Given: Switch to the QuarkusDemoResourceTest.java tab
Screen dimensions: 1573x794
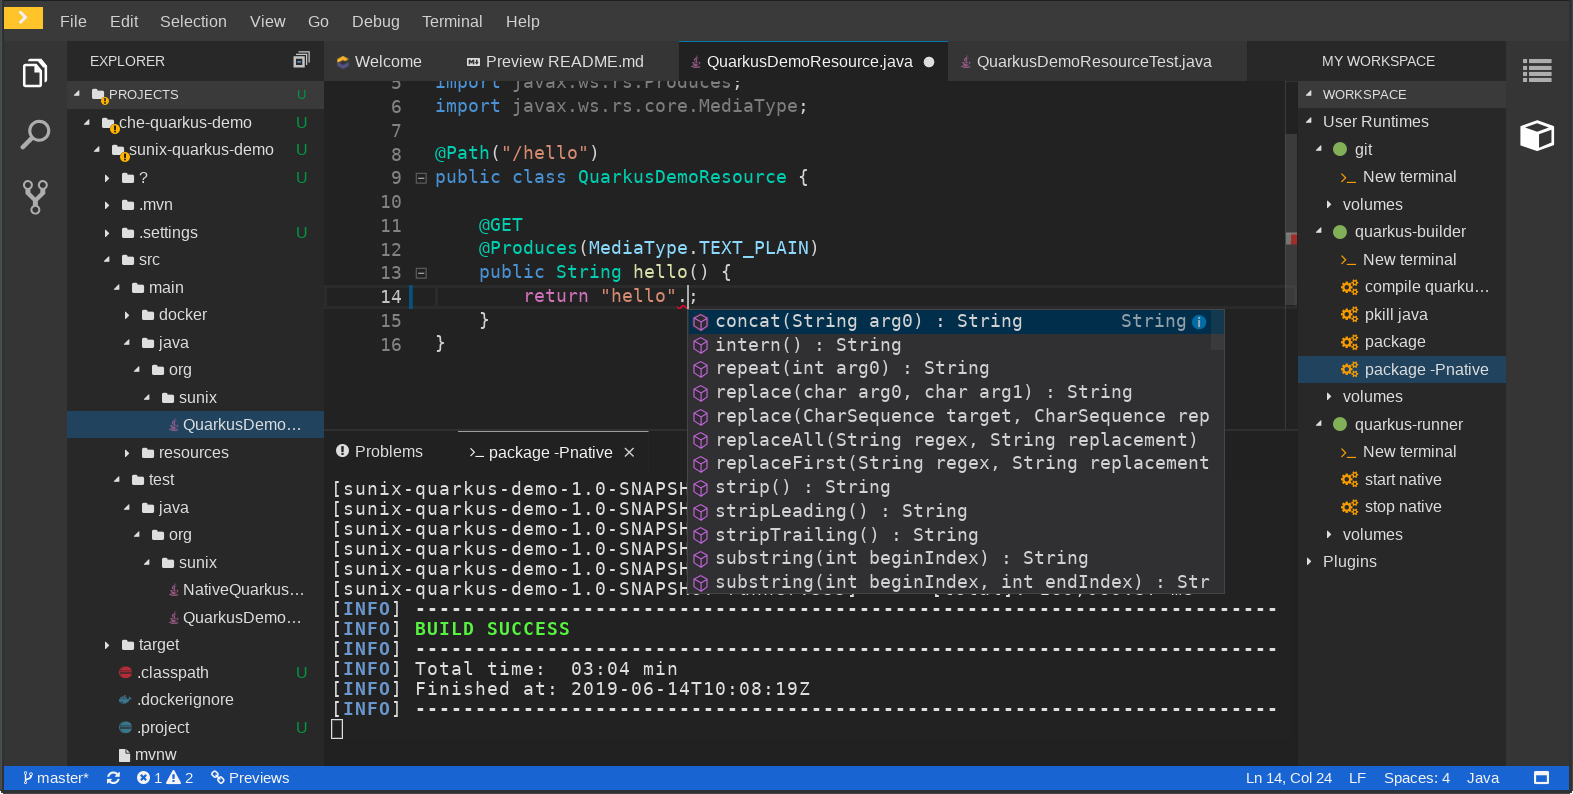Looking at the screenshot, I should click(x=1093, y=61).
